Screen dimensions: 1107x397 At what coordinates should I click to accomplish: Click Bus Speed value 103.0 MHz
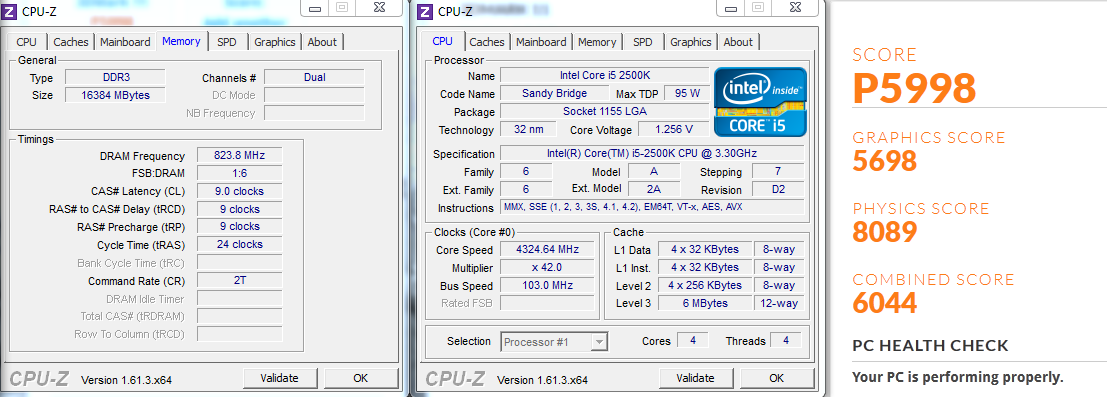click(546, 285)
